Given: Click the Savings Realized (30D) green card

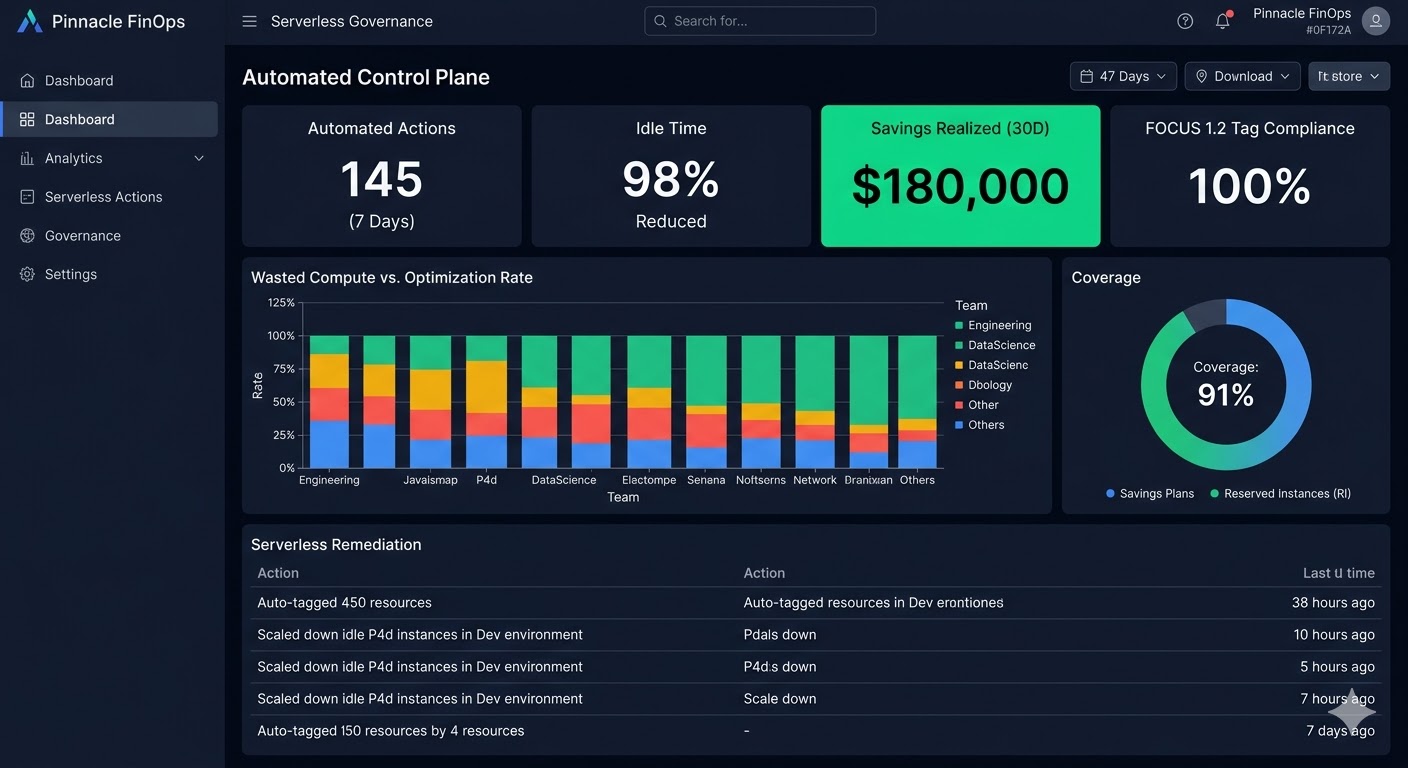Looking at the screenshot, I should pos(961,176).
